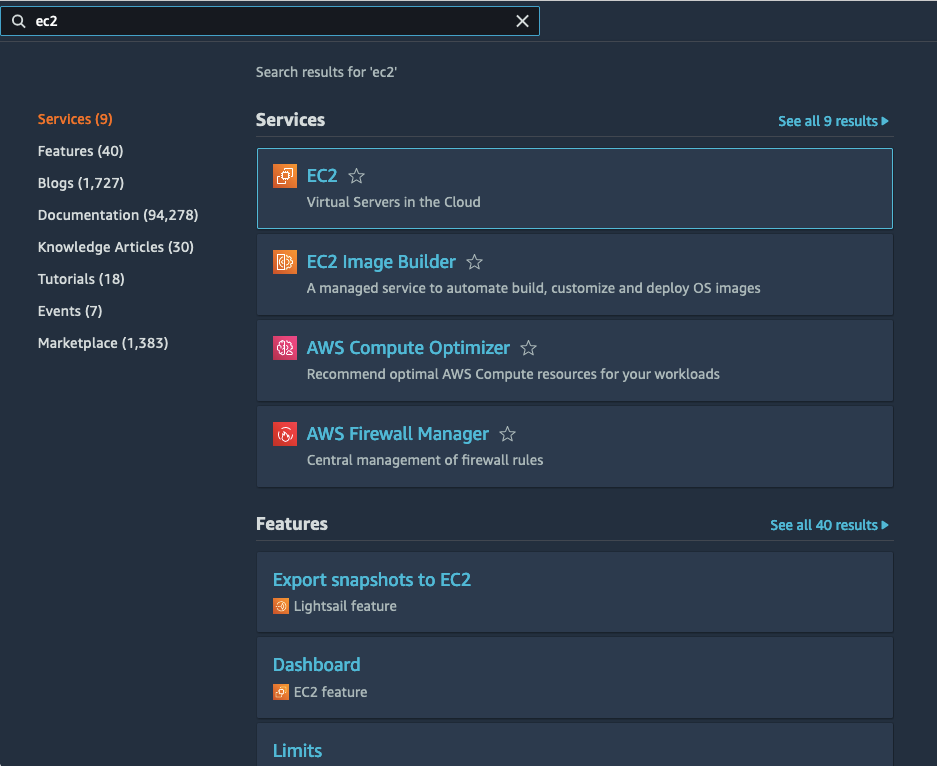Click the Lightsail feature icon

click(281, 606)
